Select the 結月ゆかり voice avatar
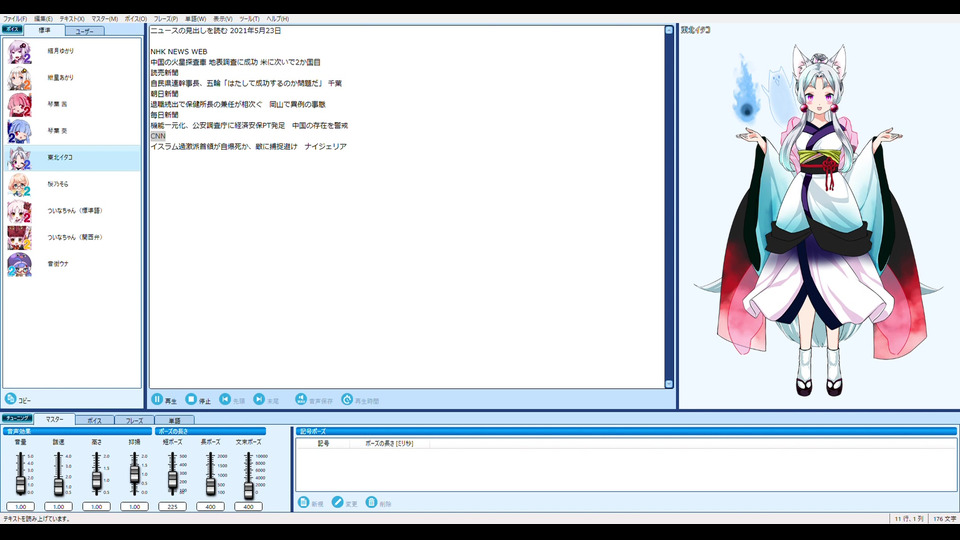The width and height of the screenshot is (960, 540). click(x=19, y=52)
